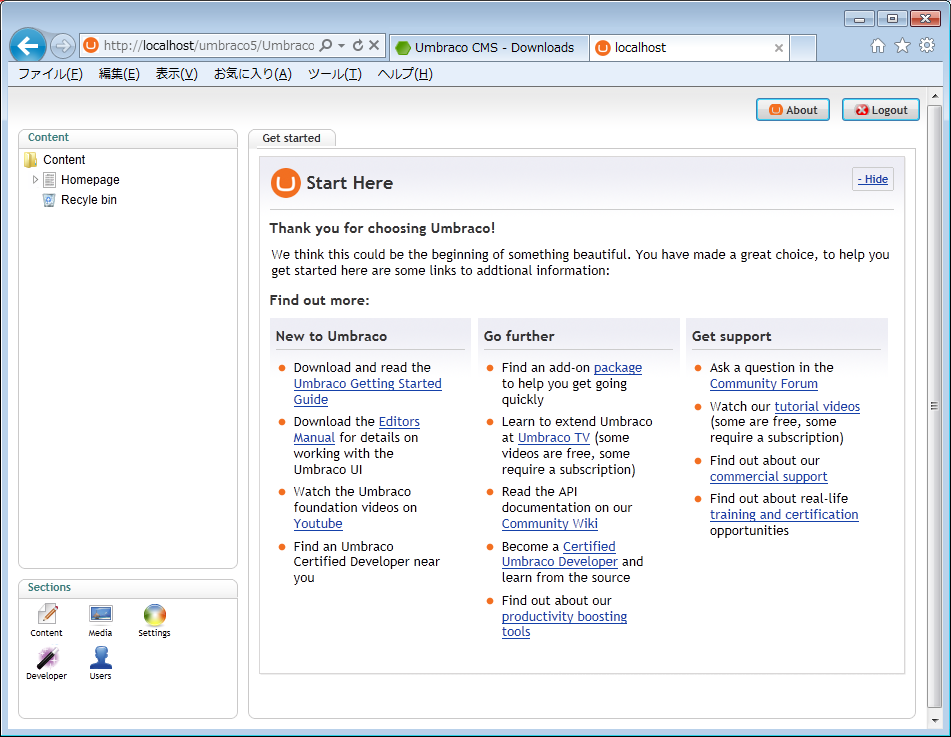
Task: Click the About button
Action: pyautogui.click(x=792, y=110)
